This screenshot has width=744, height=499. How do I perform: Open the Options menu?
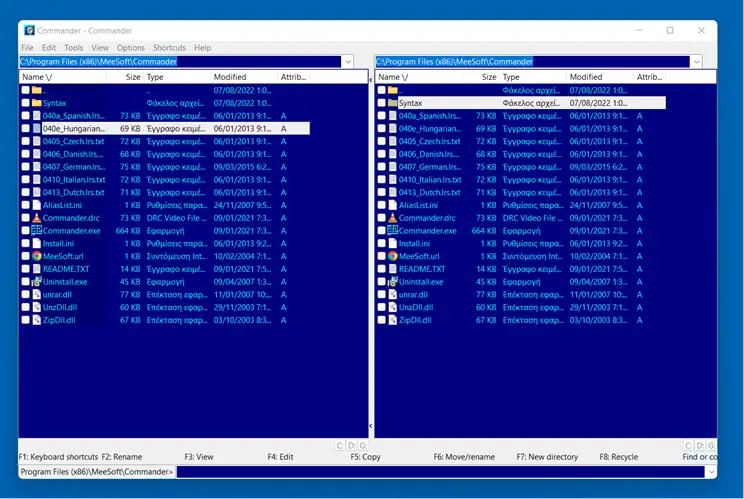tap(130, 48)
